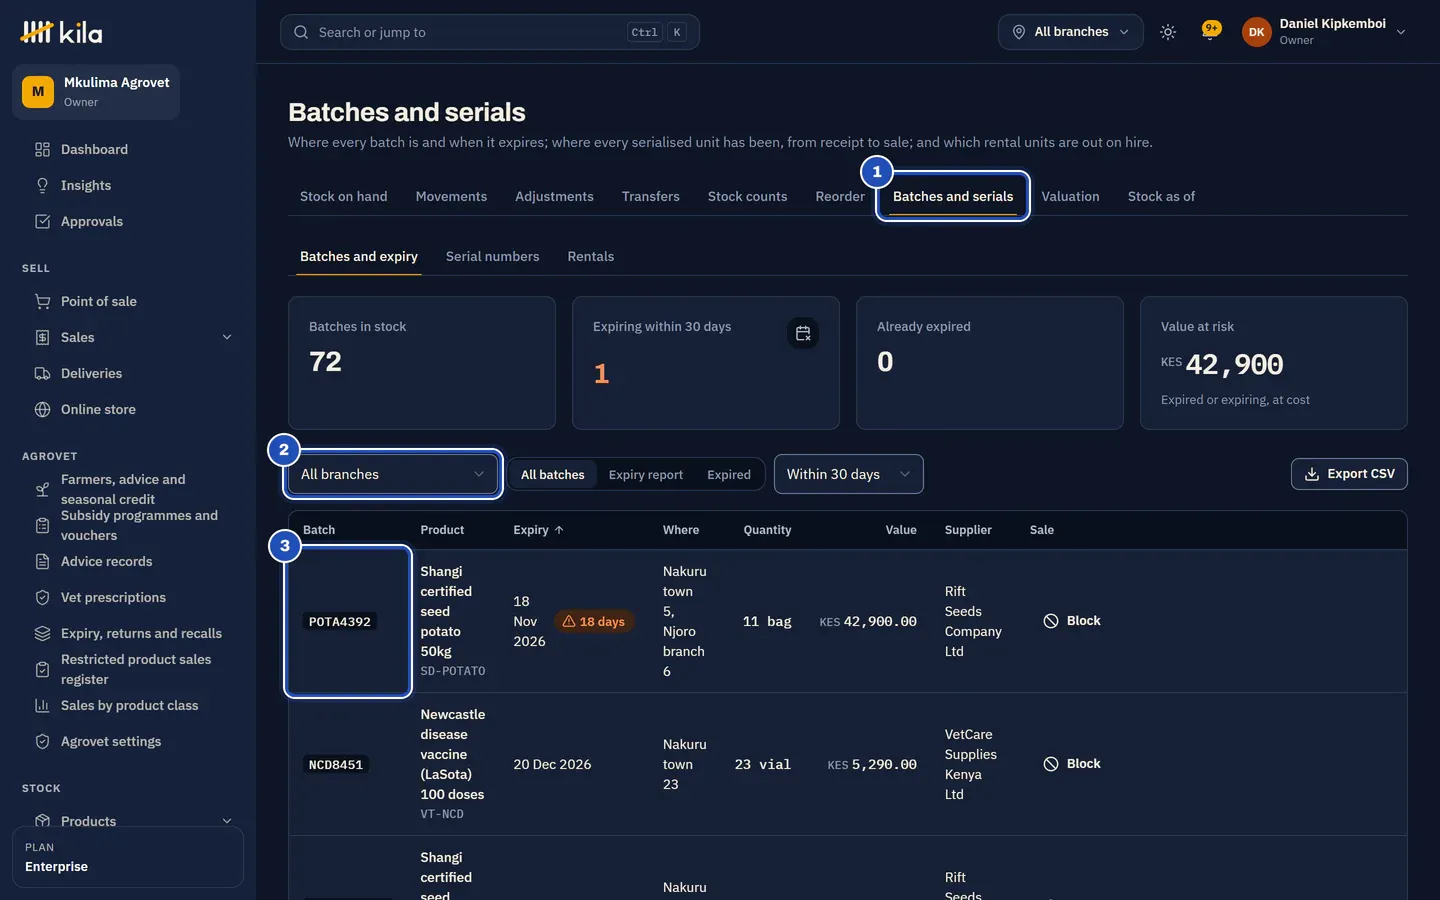This screenshot has height=900, width=1440.
Task: Open the Dashboard sidebar icon
Action: [x=42, y=150]
